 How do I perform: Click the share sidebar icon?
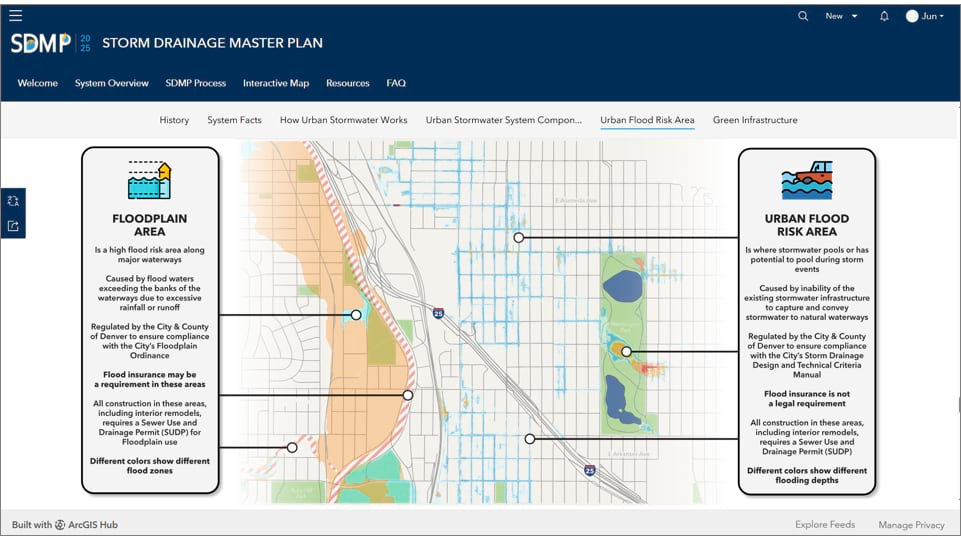[13, 226]
